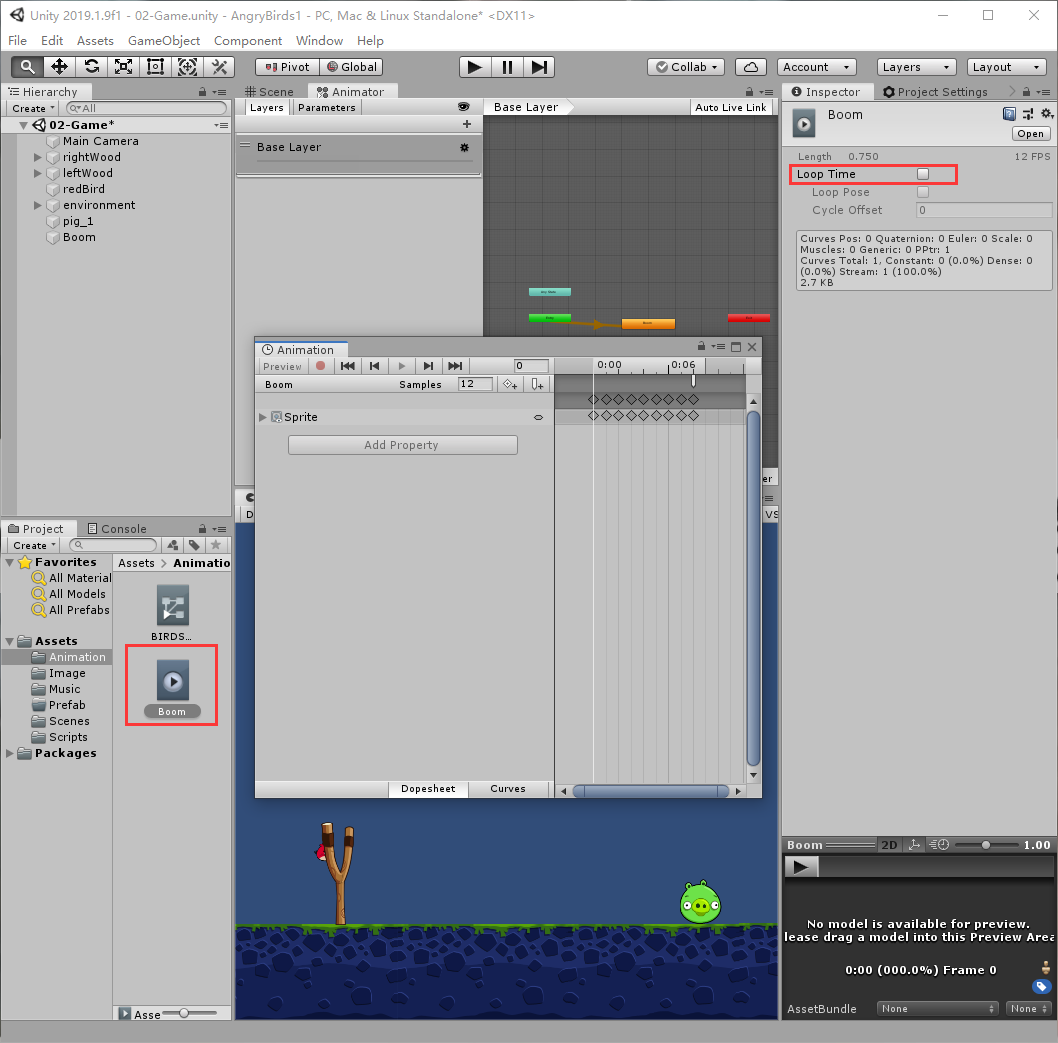Click search by type icon in Project
This screenshot has width=1058, height=1043.
pyautogui.click(x=173, y=545)
